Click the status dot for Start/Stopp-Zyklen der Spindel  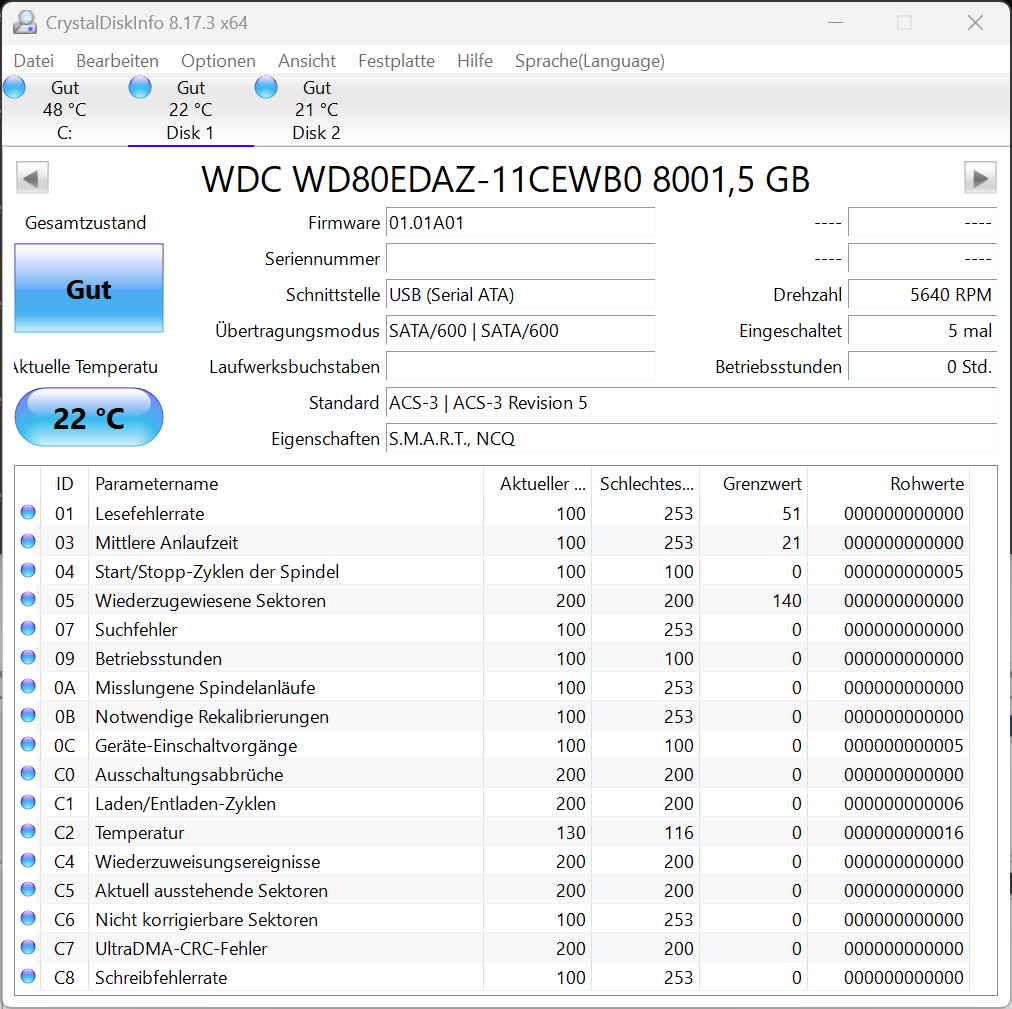coord(28,571)
